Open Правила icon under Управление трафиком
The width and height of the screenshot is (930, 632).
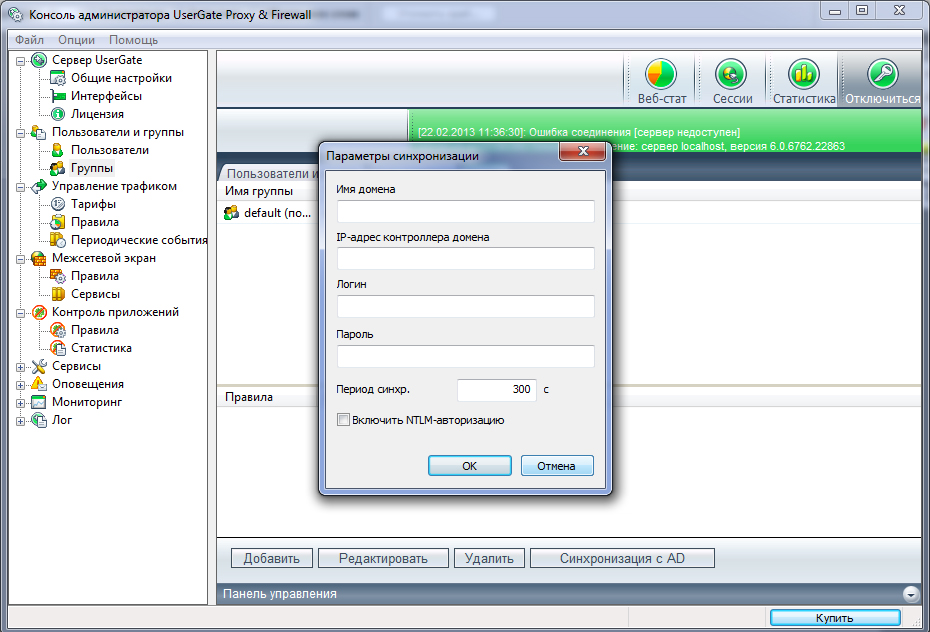[58, 222]
